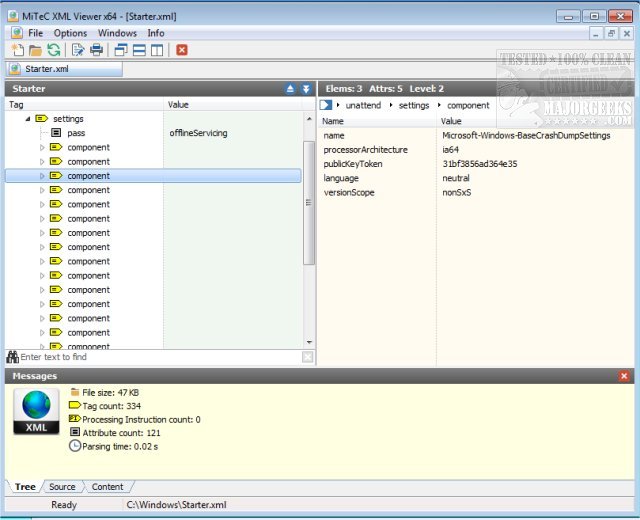
Task: Click the Open folder toolbar icon
Action: click(x=35, y=50)
